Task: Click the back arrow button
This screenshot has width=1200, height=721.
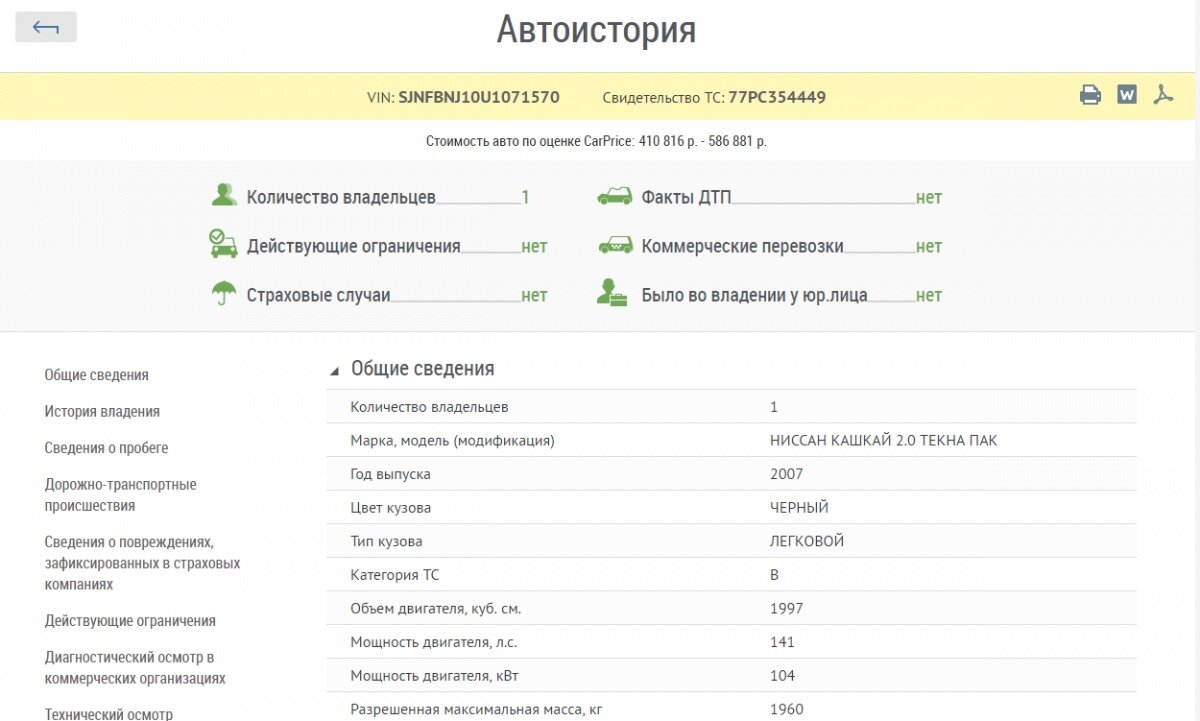Action: pyautogui.click(x=46, y=27)
